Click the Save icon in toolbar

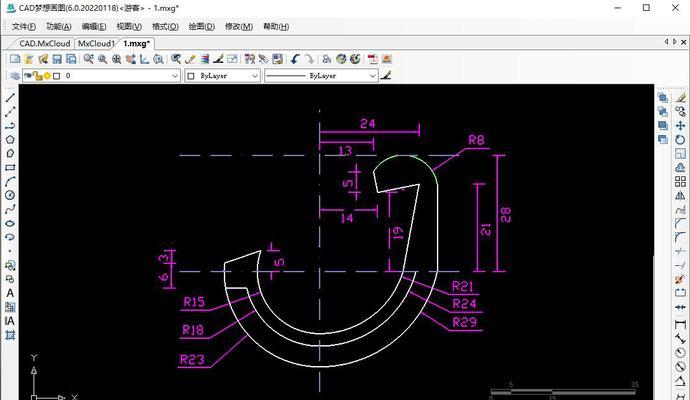57,59
